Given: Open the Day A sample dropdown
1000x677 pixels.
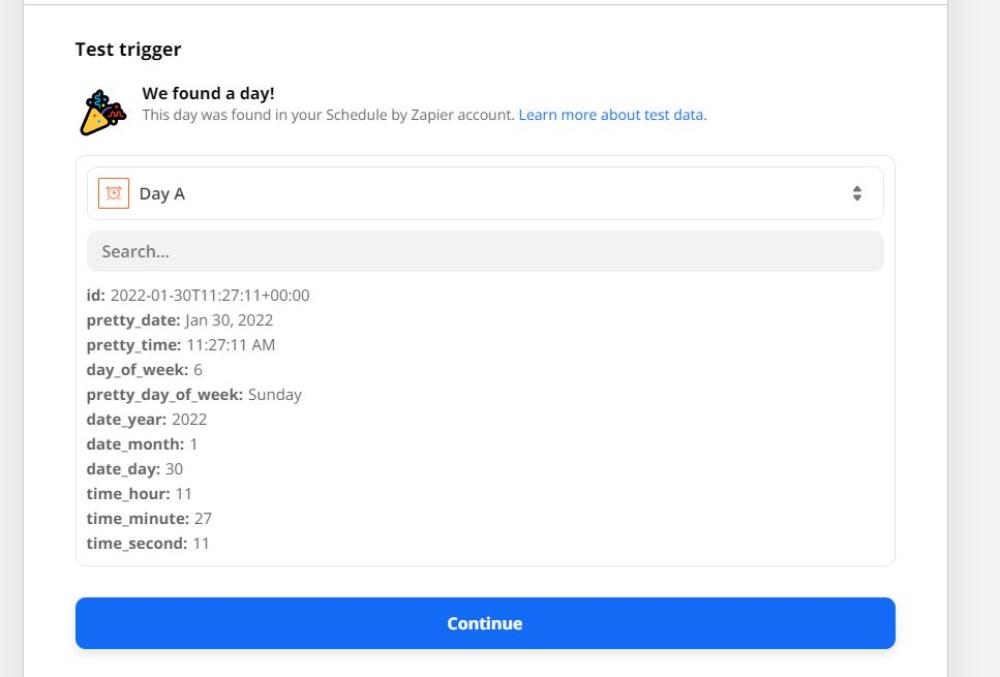Looking at the screenshot, I should pyautogui.click(x=485, y=193).
